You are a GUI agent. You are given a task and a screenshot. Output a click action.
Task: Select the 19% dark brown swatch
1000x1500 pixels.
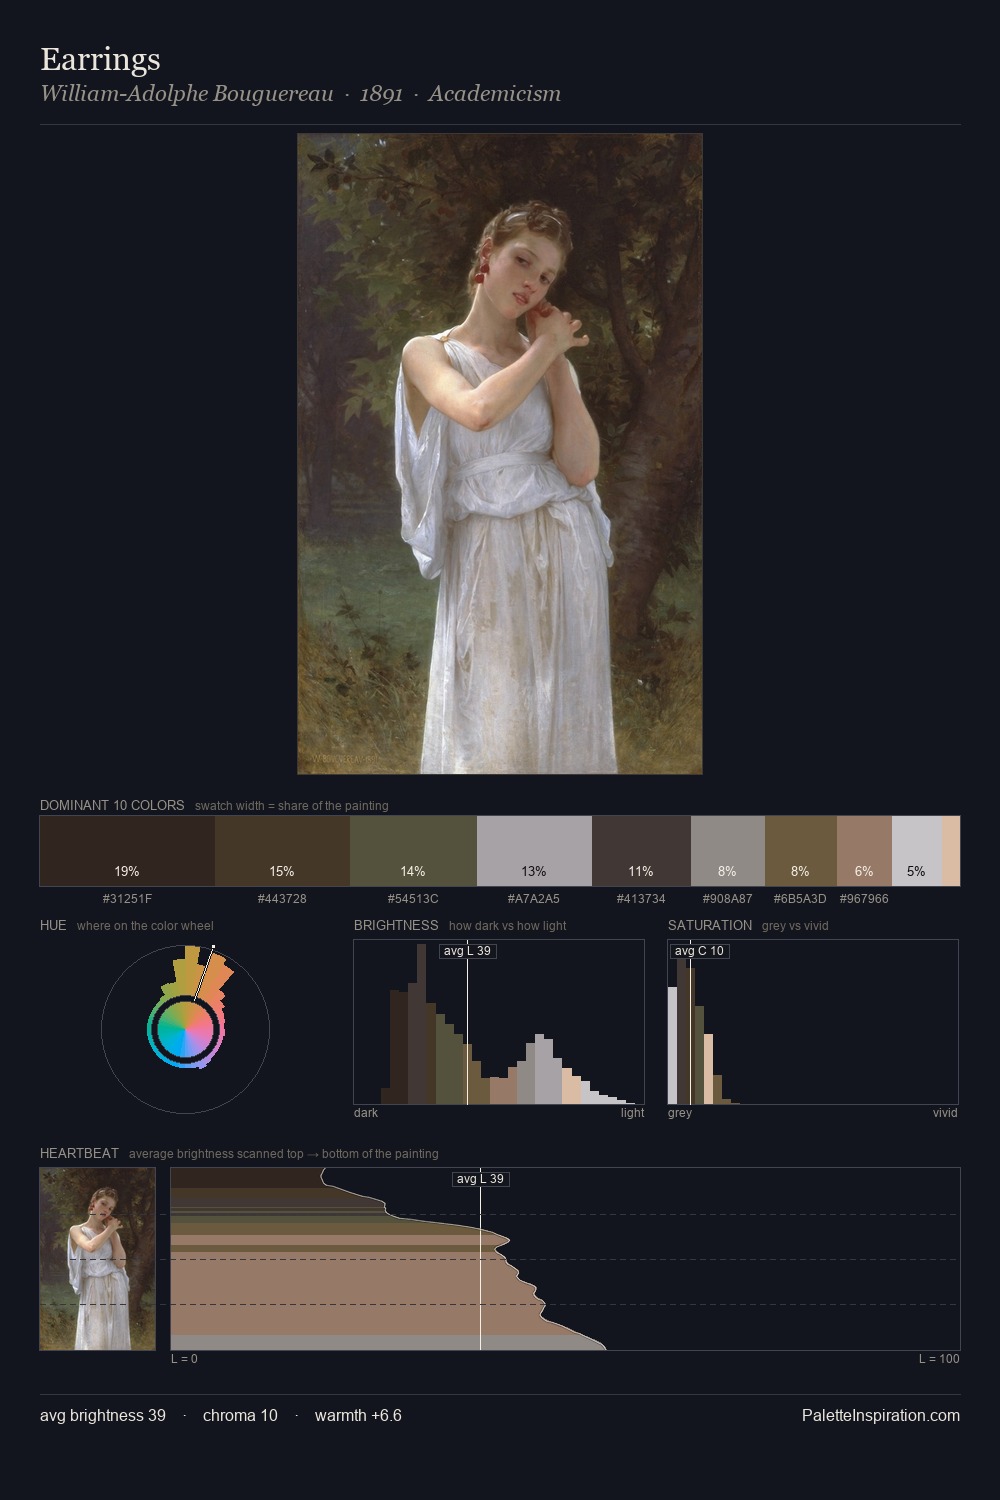pos(127,851)
